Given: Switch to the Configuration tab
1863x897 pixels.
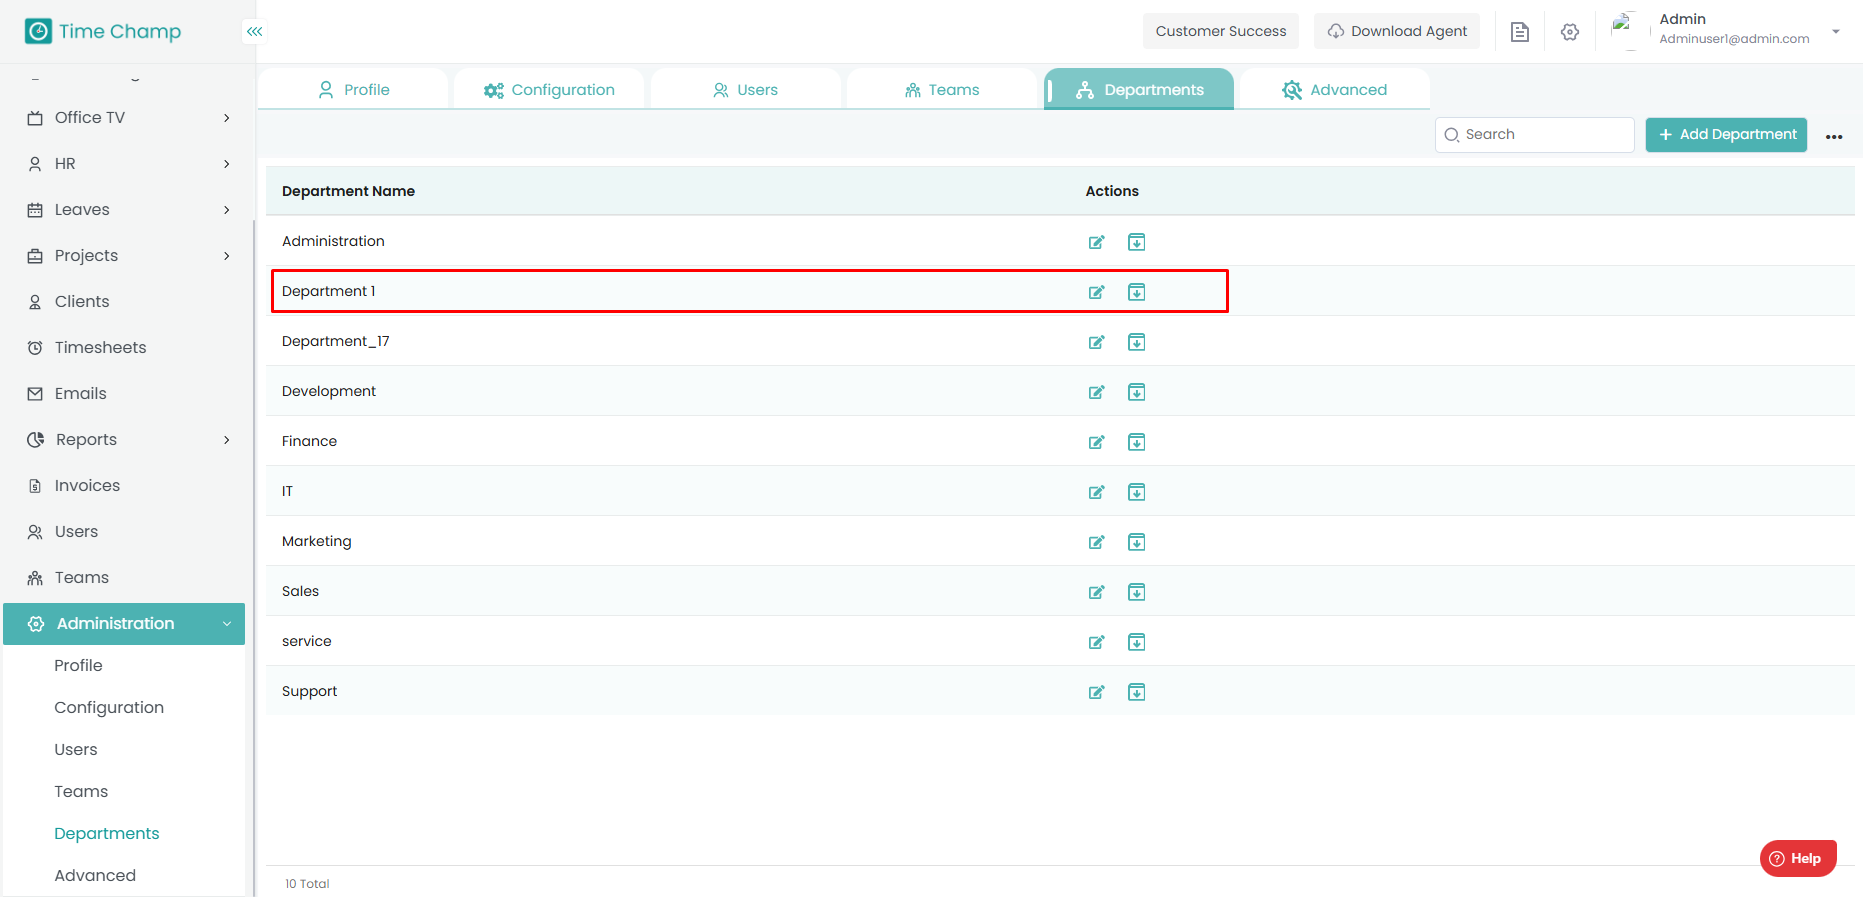Looking at the screenshot, I should click(x=549, y=89).
